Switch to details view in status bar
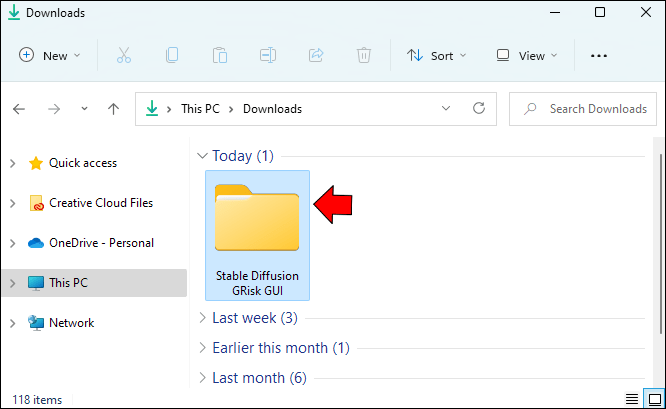This screenshot has width=666, height=409. (x=632, y=399)
